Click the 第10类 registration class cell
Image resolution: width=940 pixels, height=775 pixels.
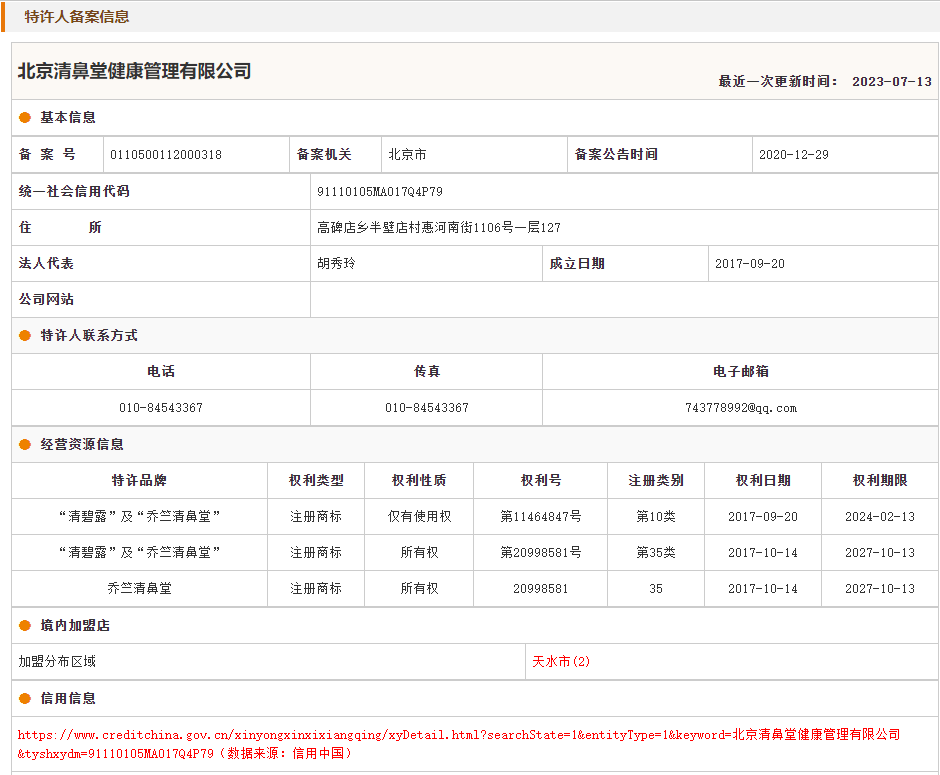(x=655, y=517)
